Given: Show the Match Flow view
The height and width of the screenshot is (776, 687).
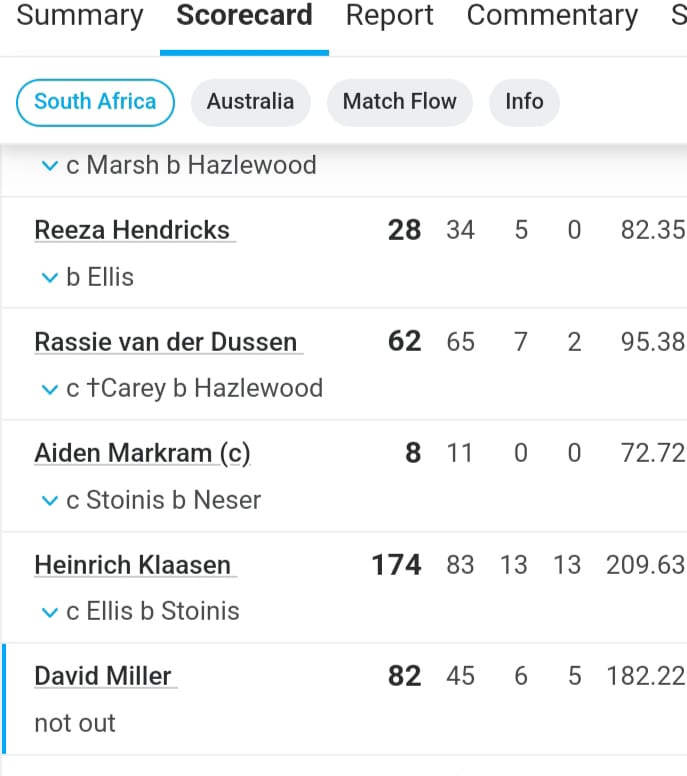Looking at the screenshot, I should [x=399, y=102].
